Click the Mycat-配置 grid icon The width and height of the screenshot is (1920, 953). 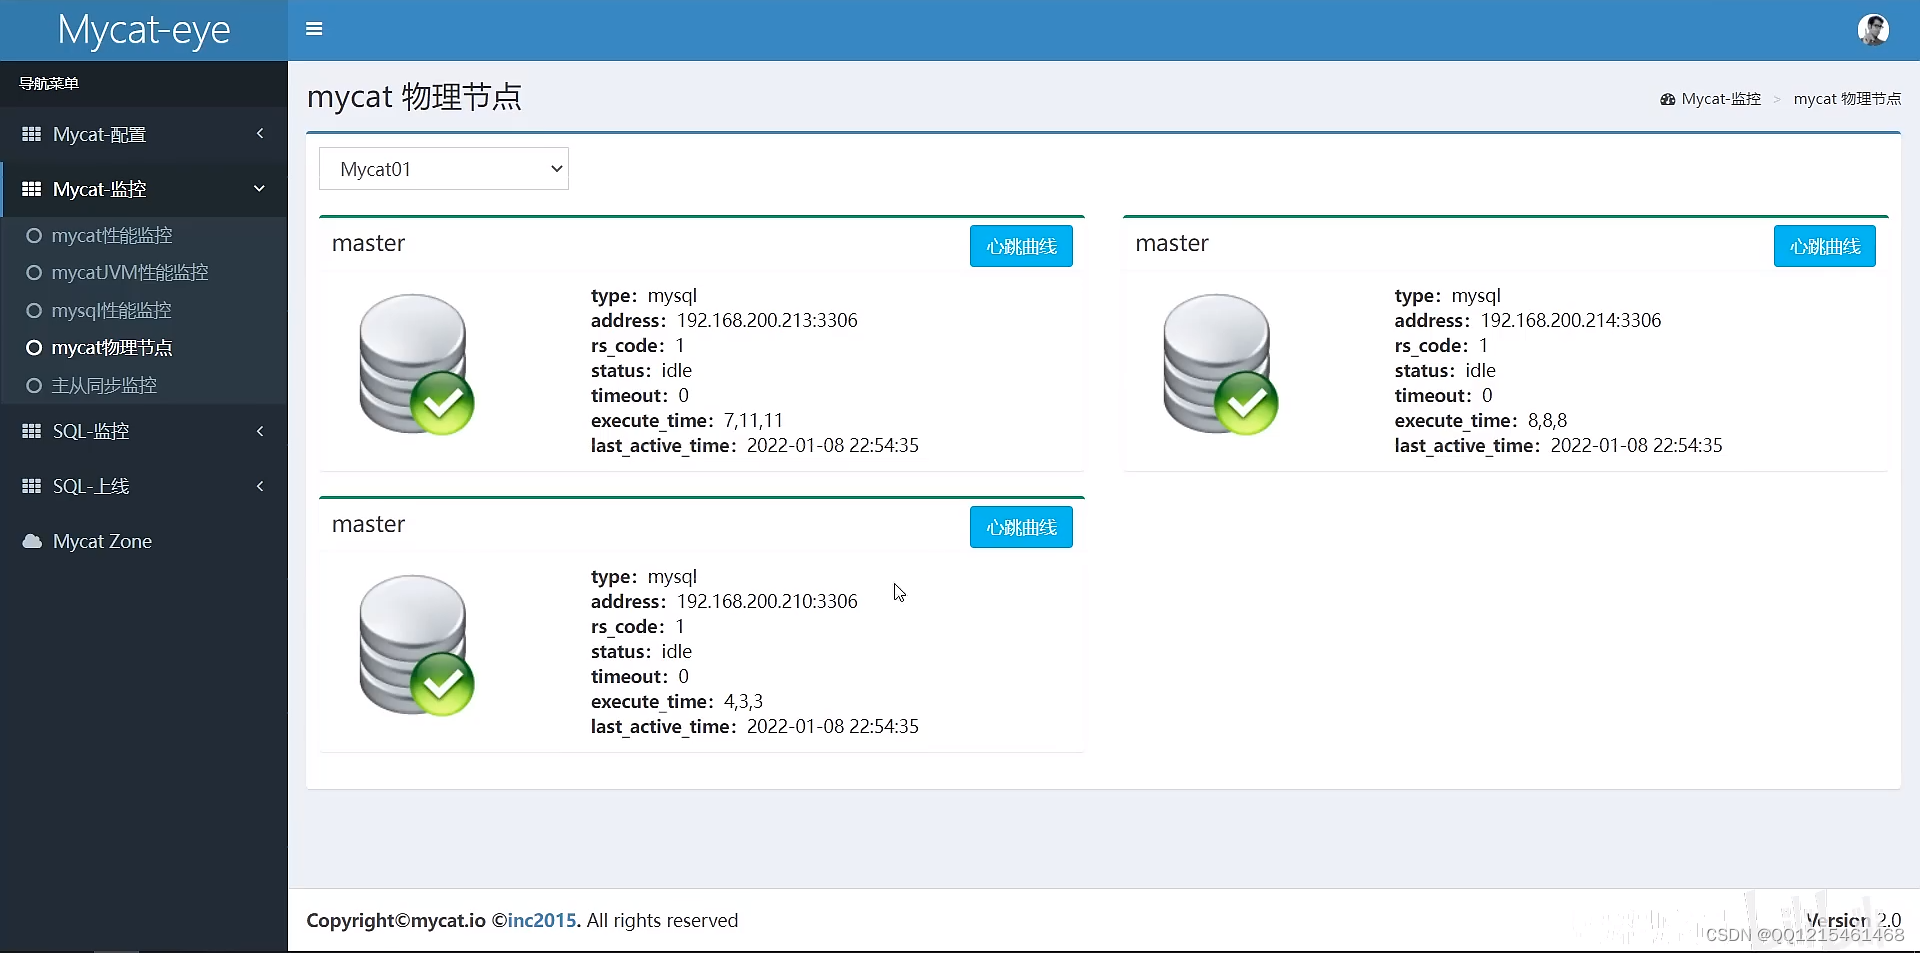(x=32, y=134)
